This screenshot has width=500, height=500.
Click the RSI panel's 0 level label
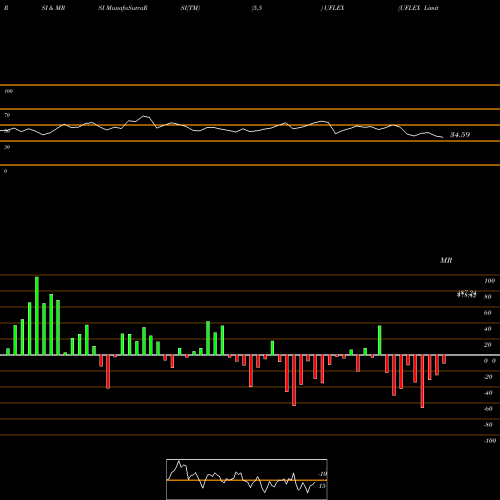(5, 171)
